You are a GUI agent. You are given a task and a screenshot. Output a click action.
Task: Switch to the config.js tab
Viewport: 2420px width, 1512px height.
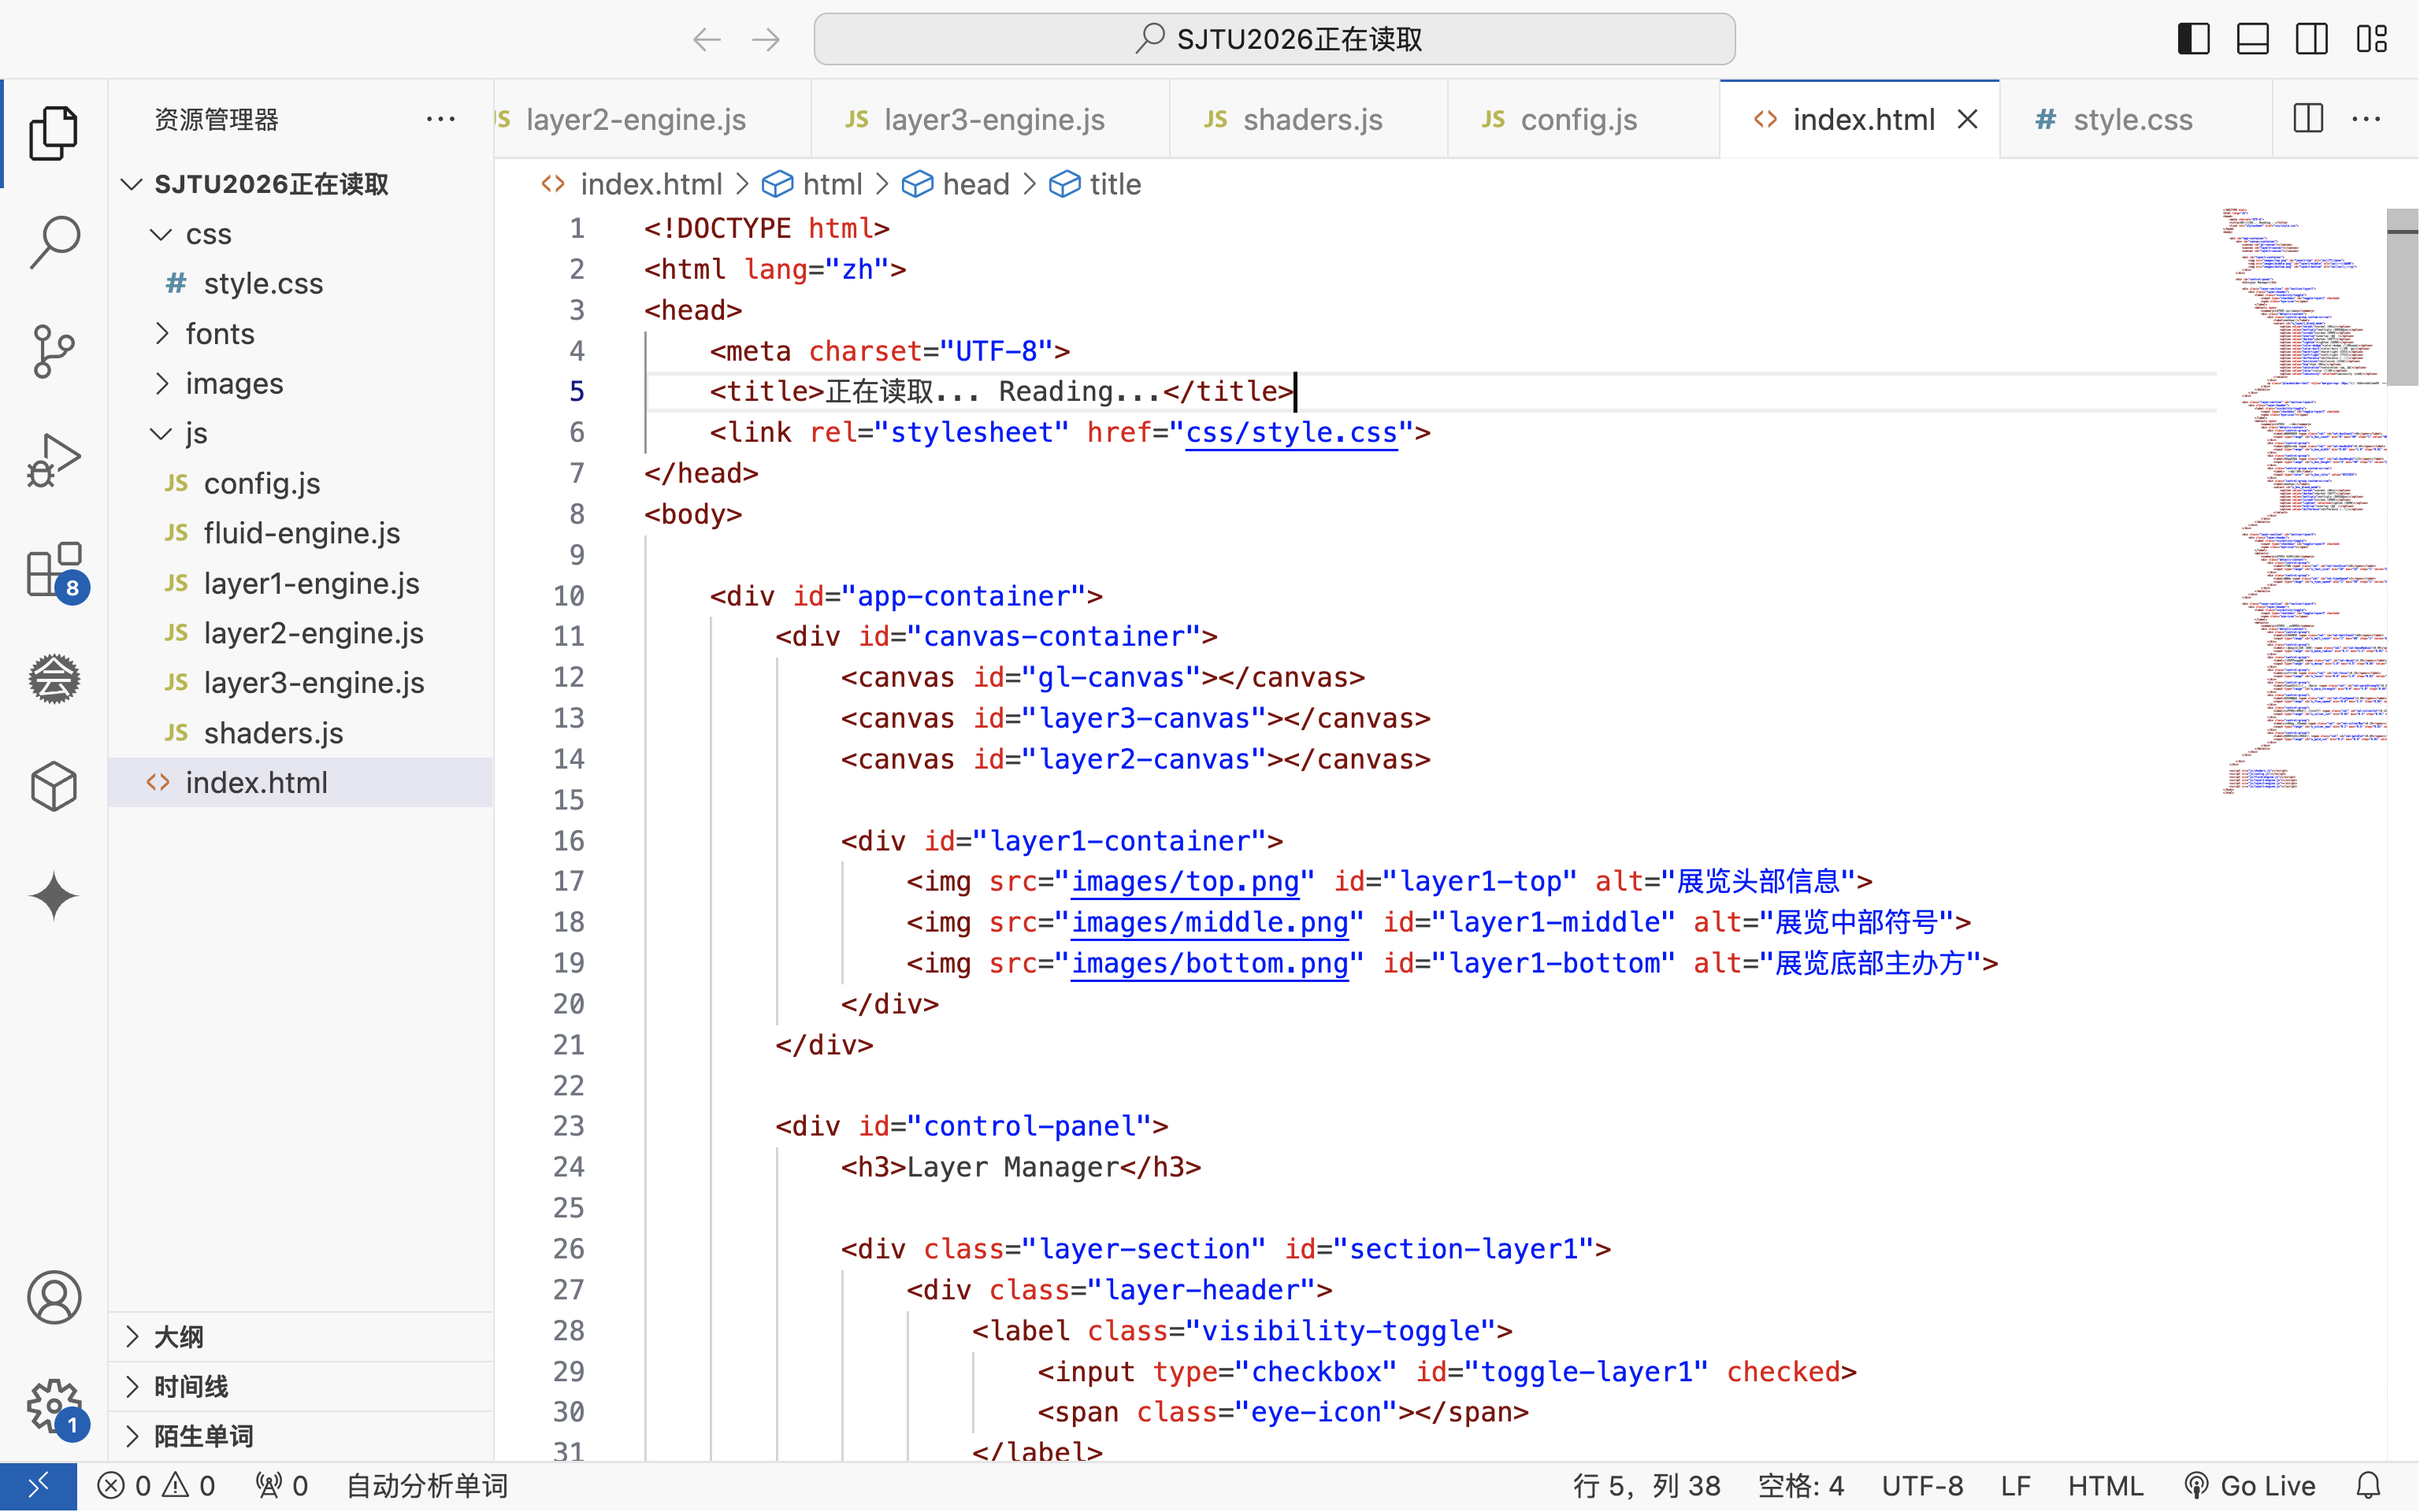(x=1584, y=119)
